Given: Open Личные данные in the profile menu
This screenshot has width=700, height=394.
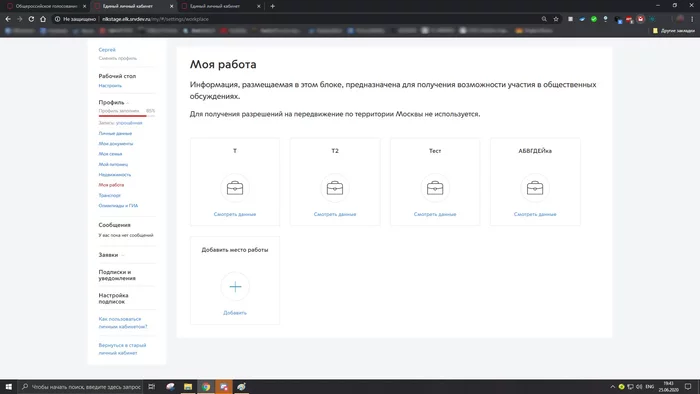Looking at the screenshot, I should point(115,133).
